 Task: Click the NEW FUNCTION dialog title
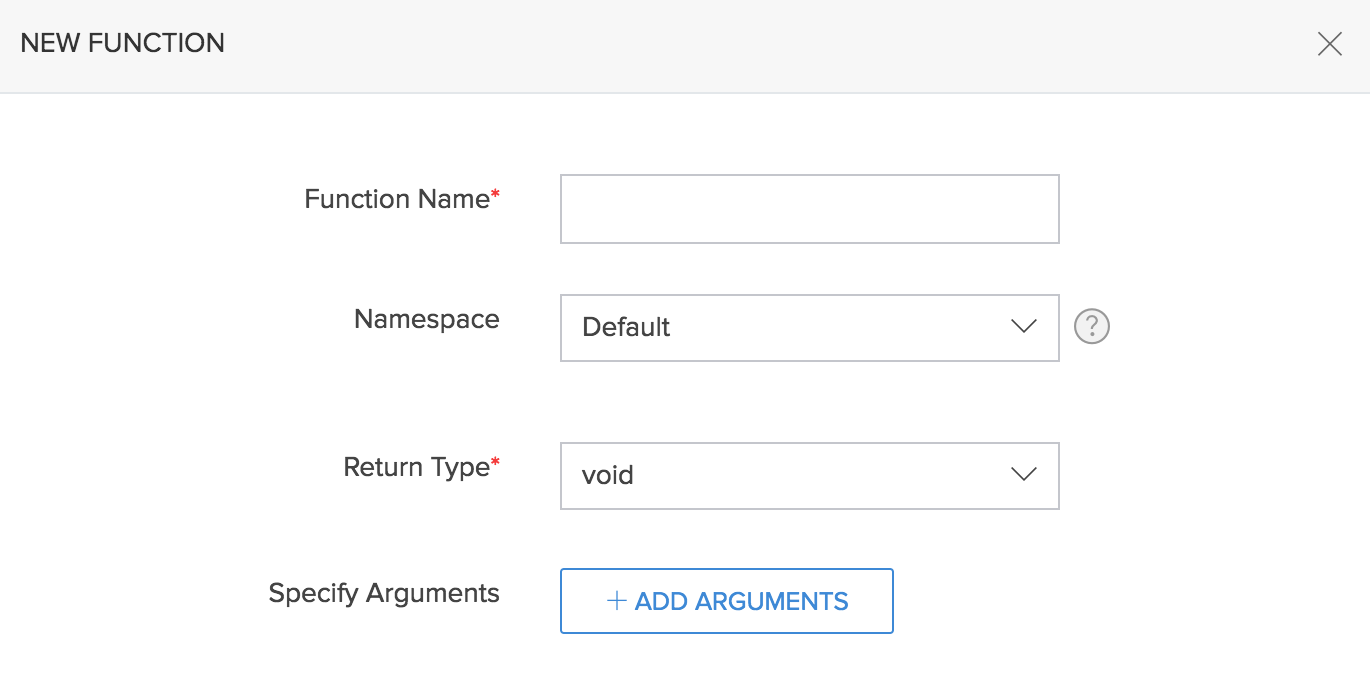tap(122, 44)
